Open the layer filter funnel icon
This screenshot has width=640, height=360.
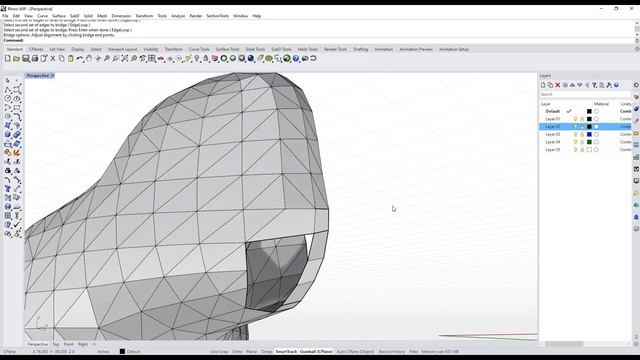click(594, 85)
